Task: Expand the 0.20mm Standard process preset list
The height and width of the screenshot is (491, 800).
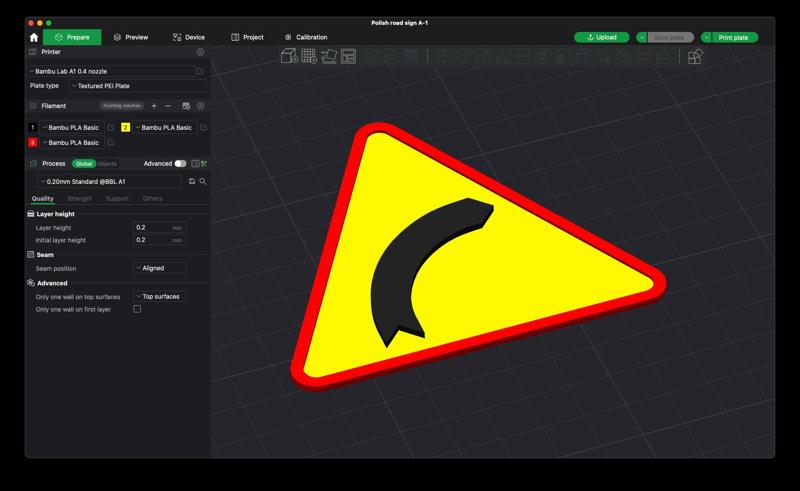Action: pos(112,181)
